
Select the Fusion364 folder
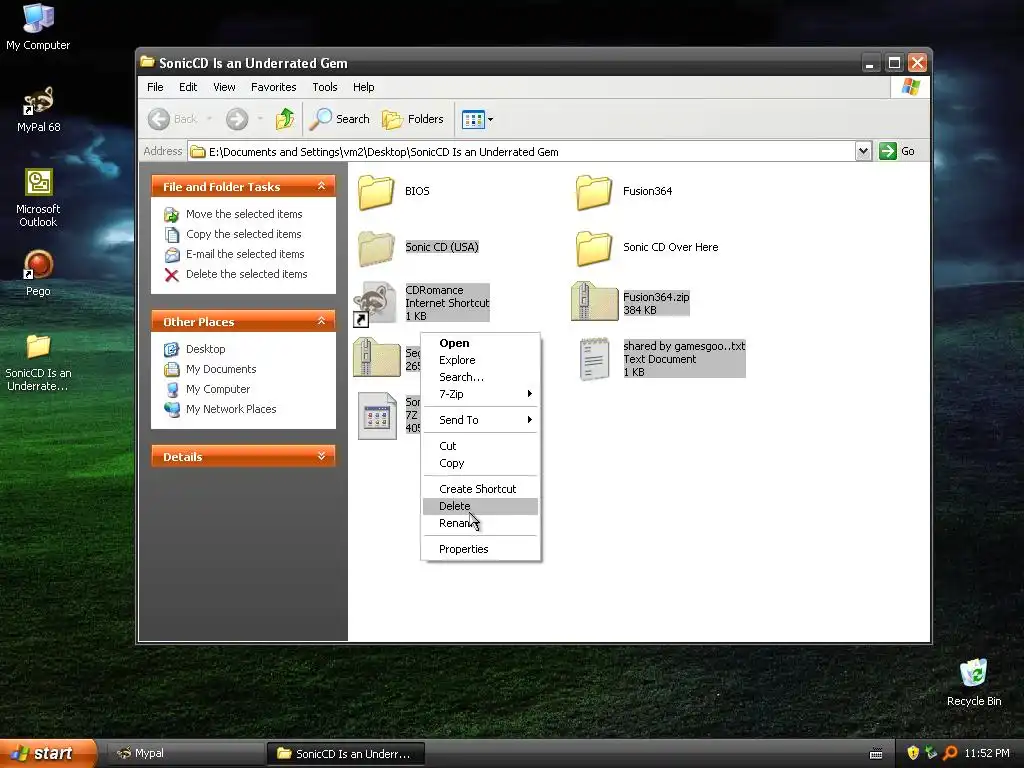[624, 191]
